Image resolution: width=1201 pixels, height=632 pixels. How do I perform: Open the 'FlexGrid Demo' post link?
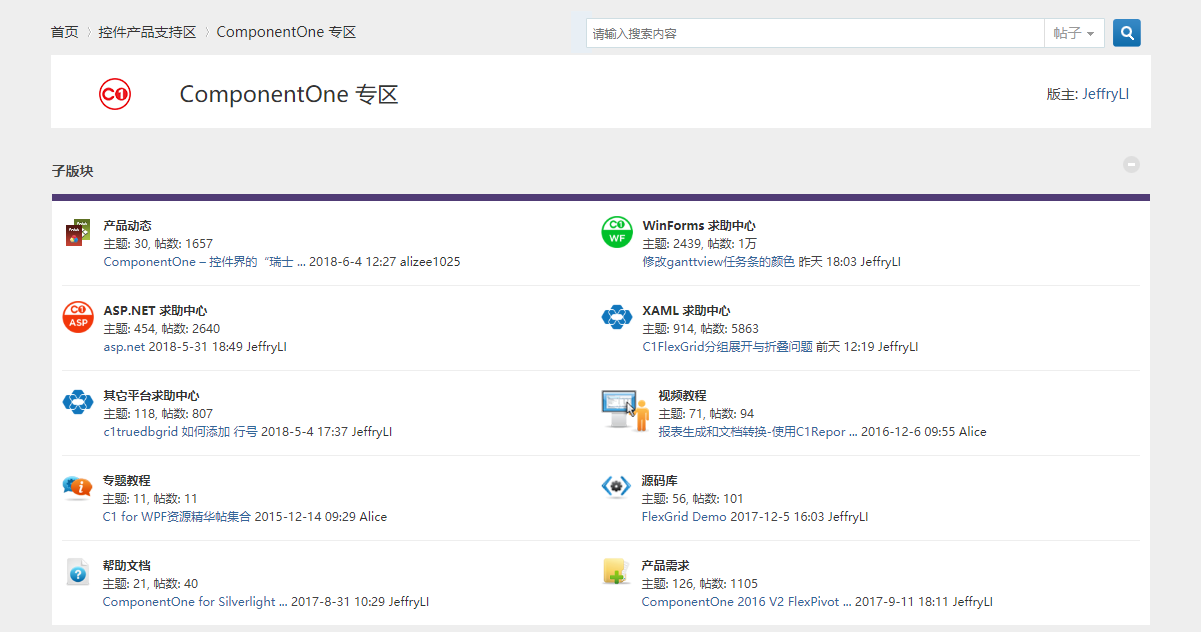[x=684, y=517]
